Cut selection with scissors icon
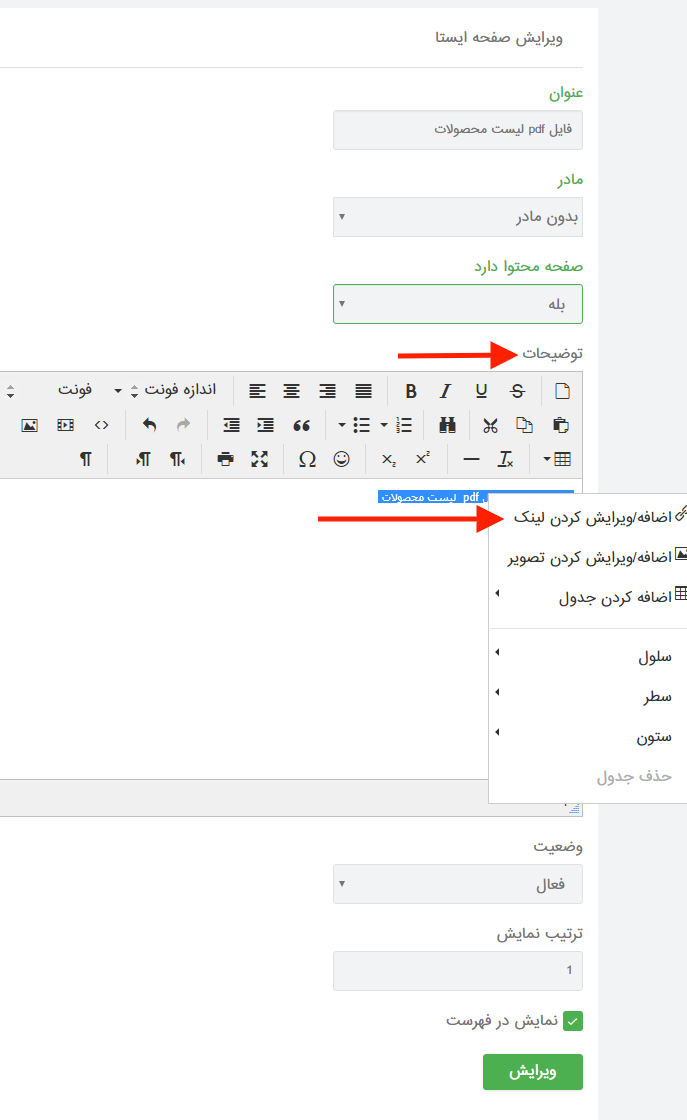The width and height of the screenshot is (687, 1120). pos(490,425)
